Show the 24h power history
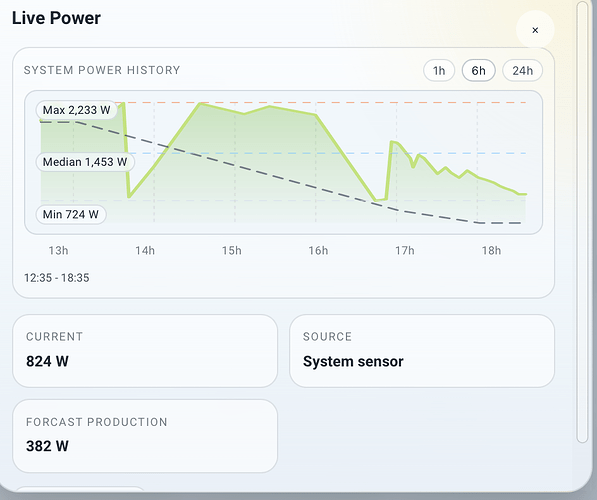 [522, 70]
